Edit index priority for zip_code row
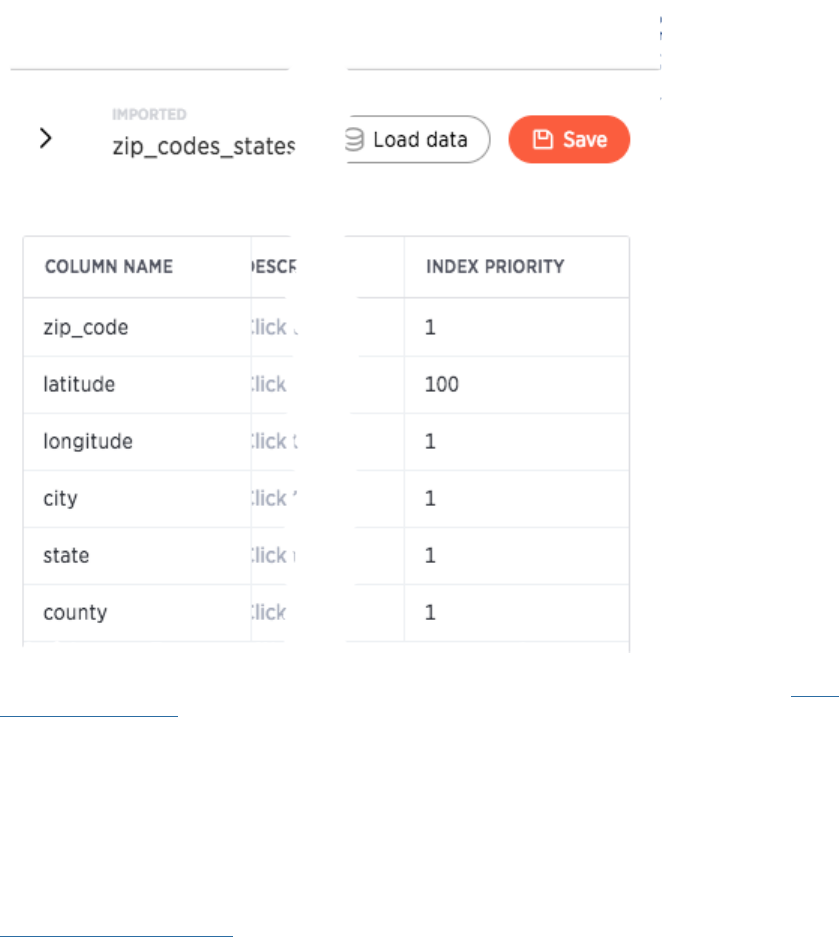Screen dimensions: 839x937 [x=431, y=327]
